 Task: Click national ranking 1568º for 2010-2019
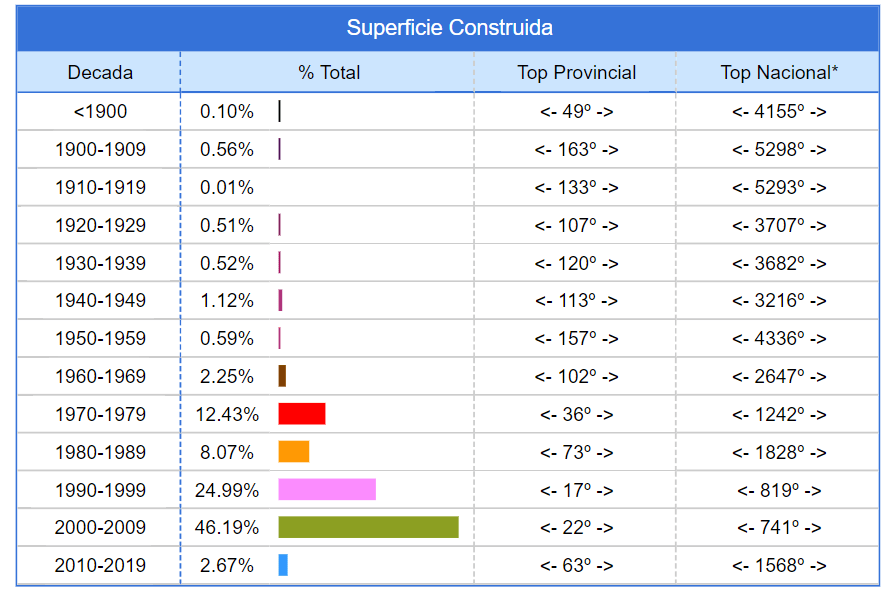click(779, 565)
